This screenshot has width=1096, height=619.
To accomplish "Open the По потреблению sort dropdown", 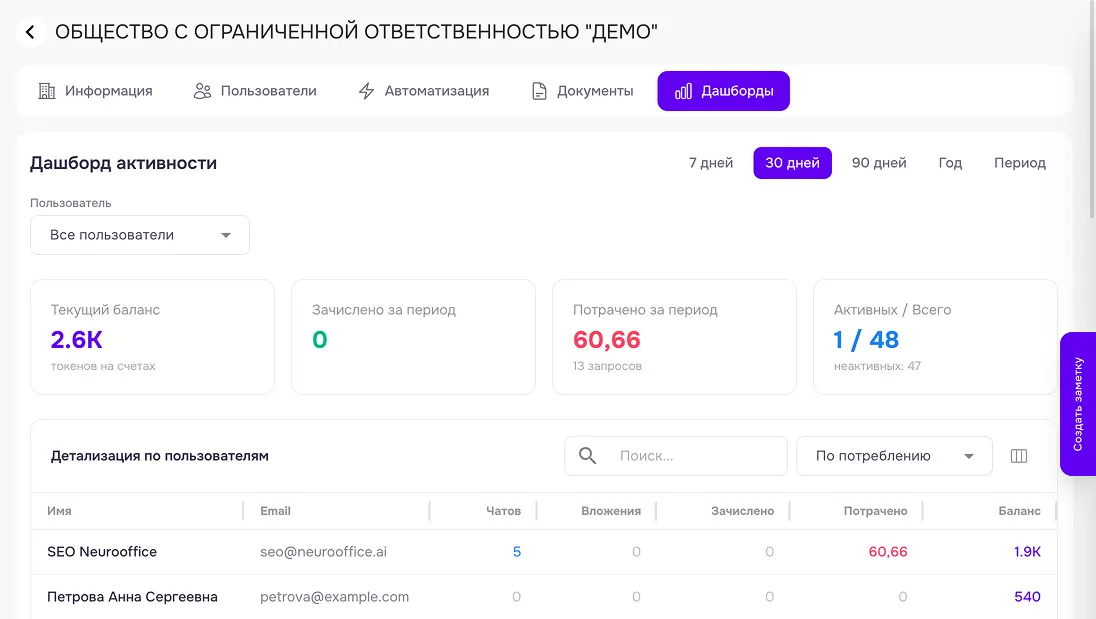I will (x=894, y=456).
